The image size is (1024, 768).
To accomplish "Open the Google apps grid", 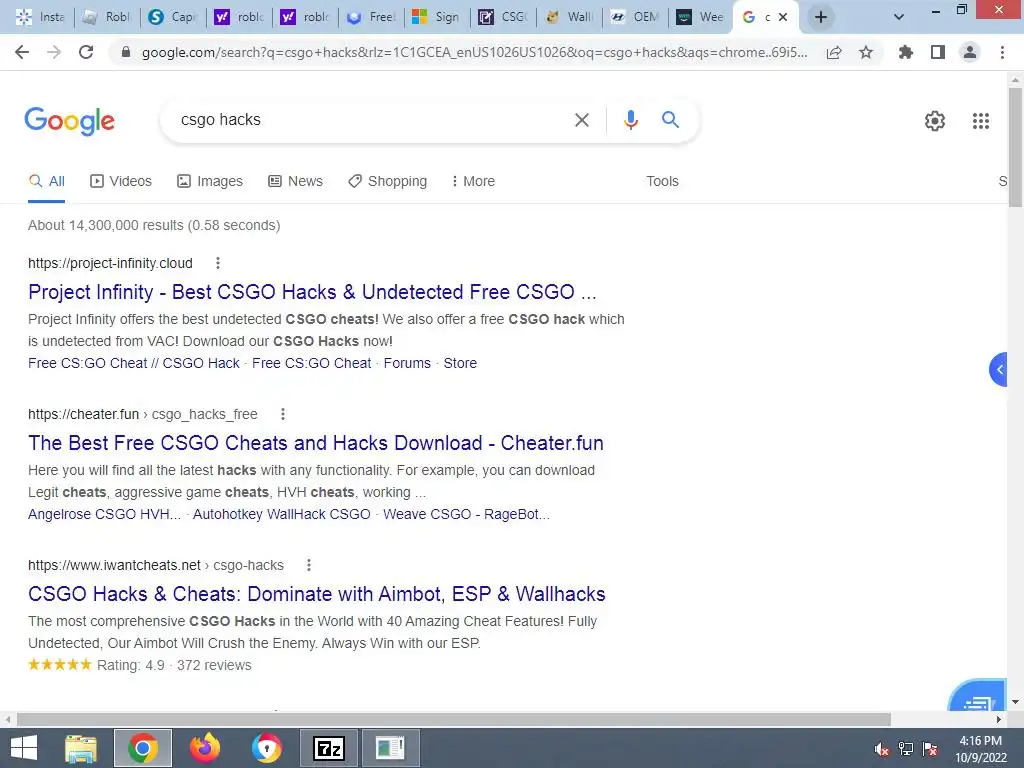I will point(980,121).
